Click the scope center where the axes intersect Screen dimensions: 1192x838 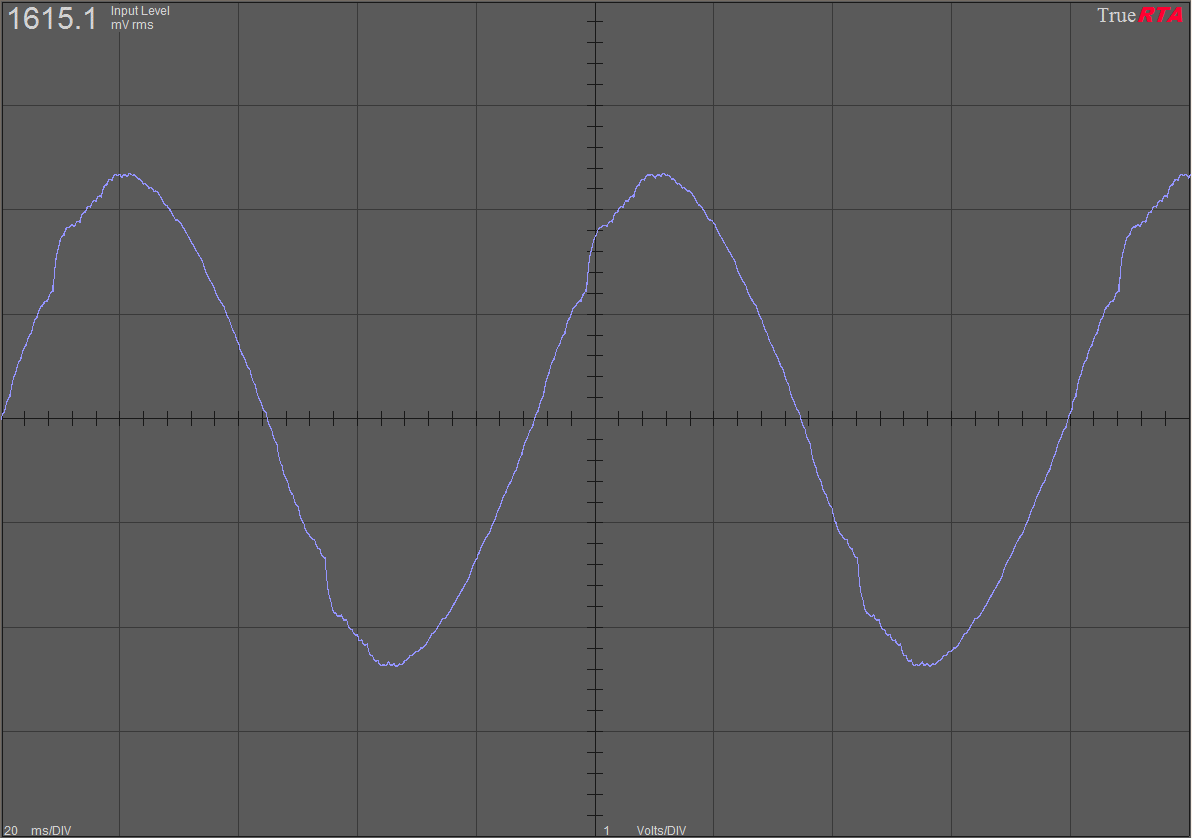(x=596, y=419)
